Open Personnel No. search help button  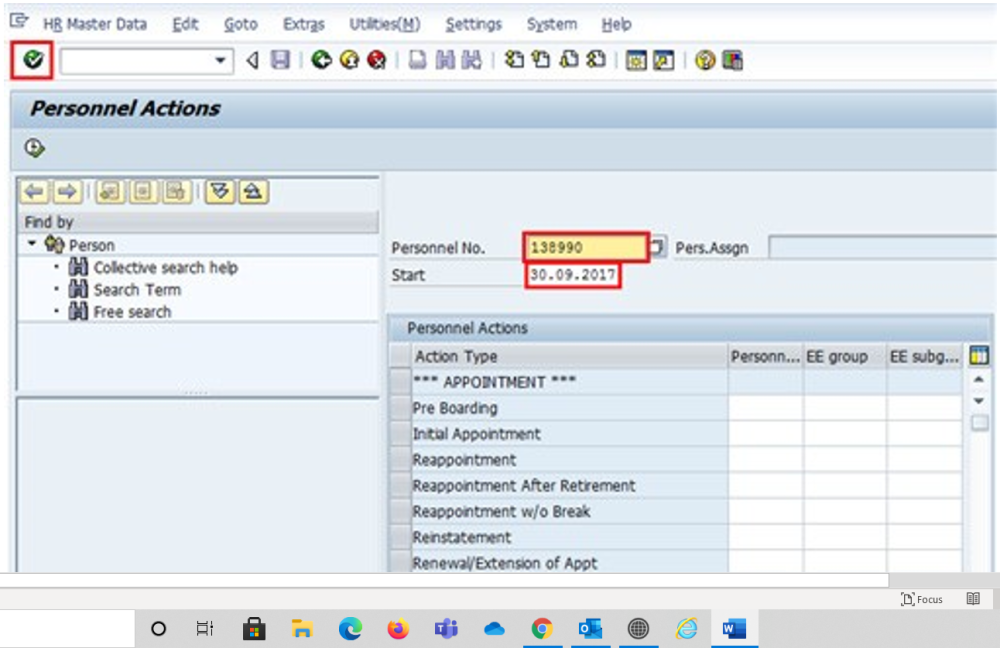658,246
